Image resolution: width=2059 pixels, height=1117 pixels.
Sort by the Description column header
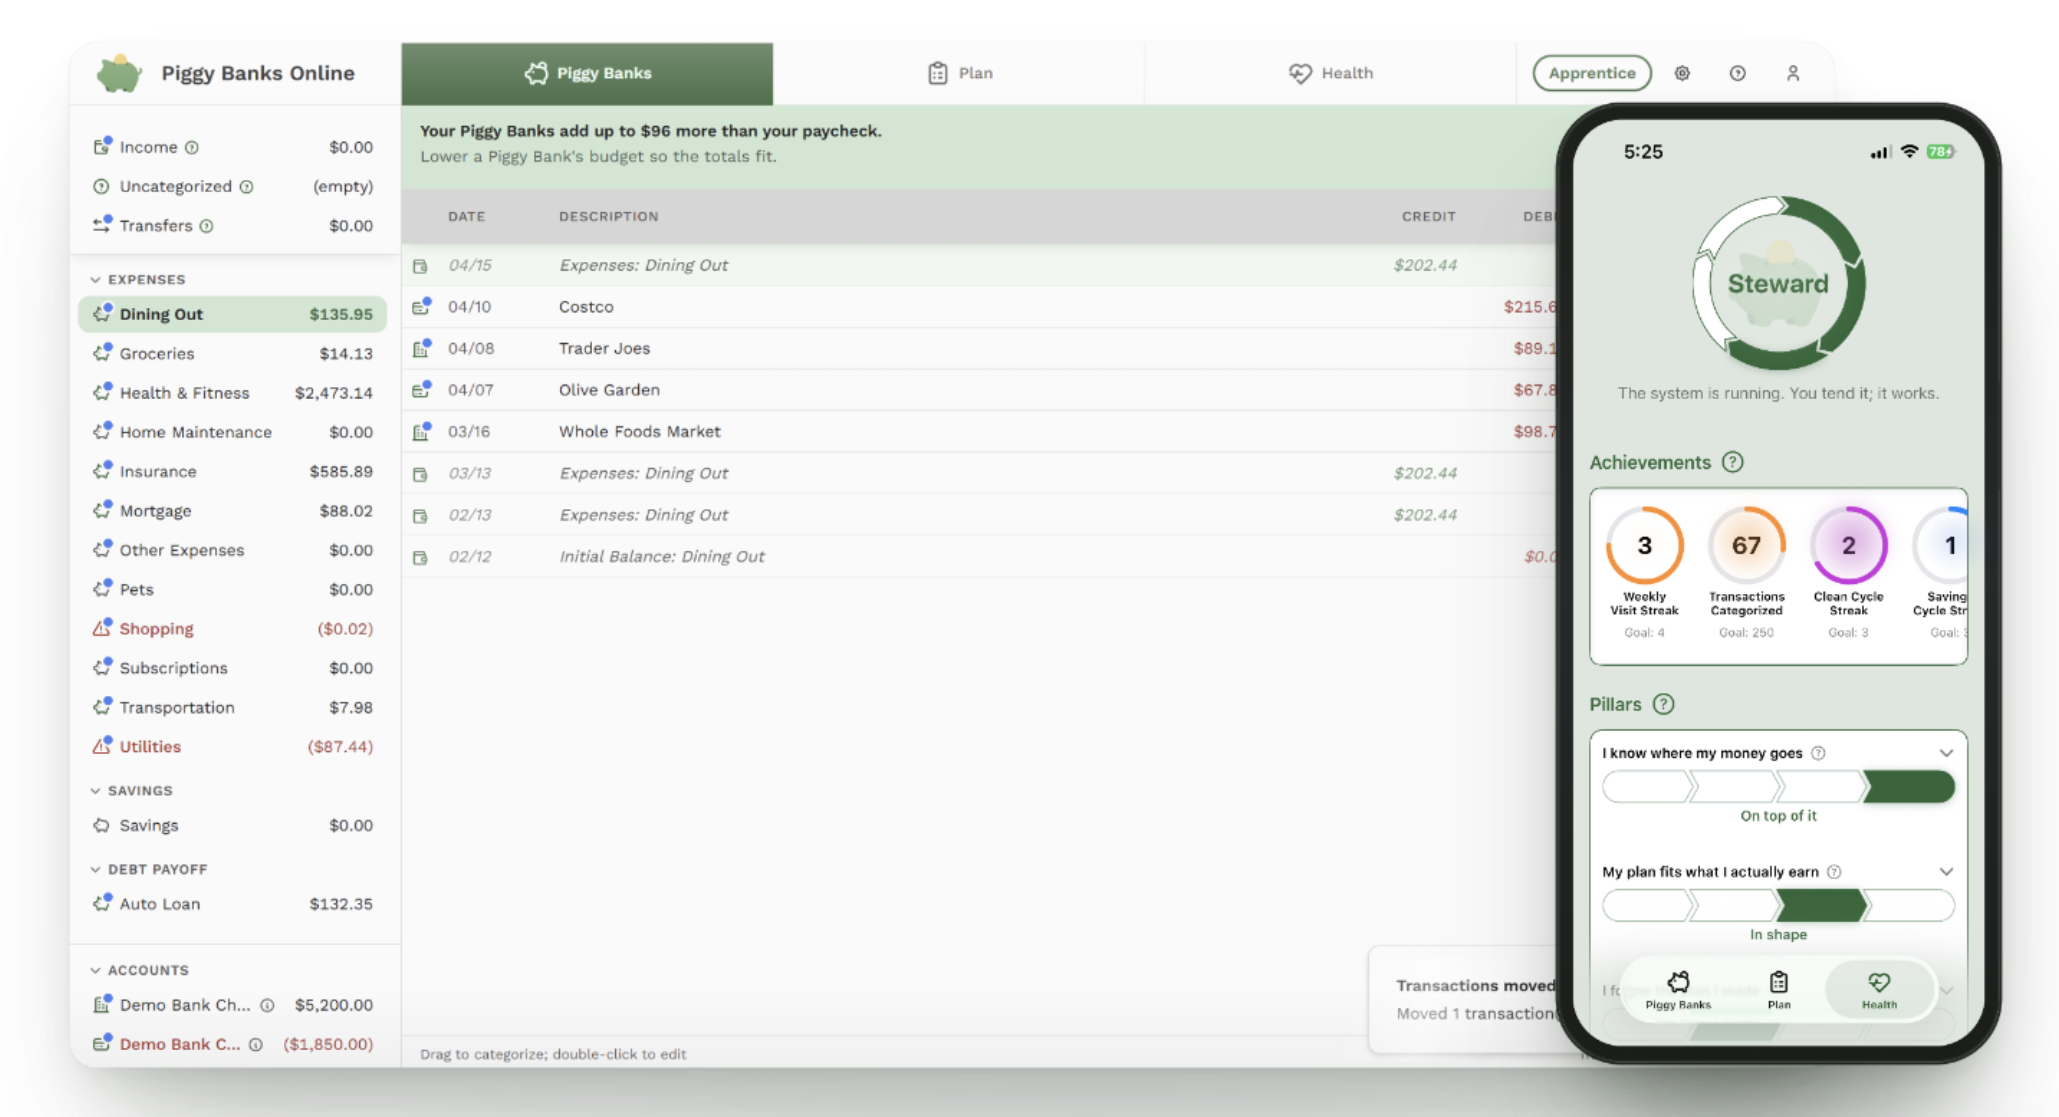click(609, 216)
